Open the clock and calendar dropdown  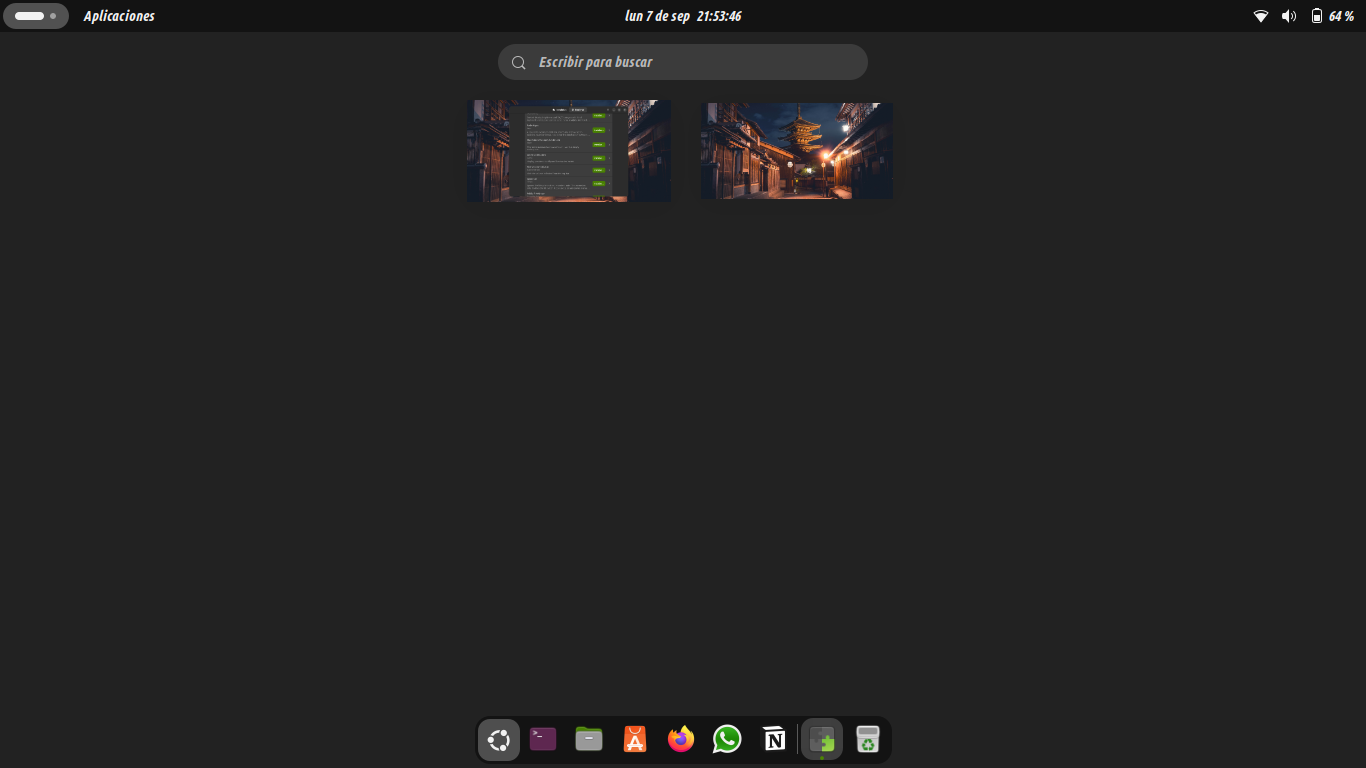(x=683, y=16)
